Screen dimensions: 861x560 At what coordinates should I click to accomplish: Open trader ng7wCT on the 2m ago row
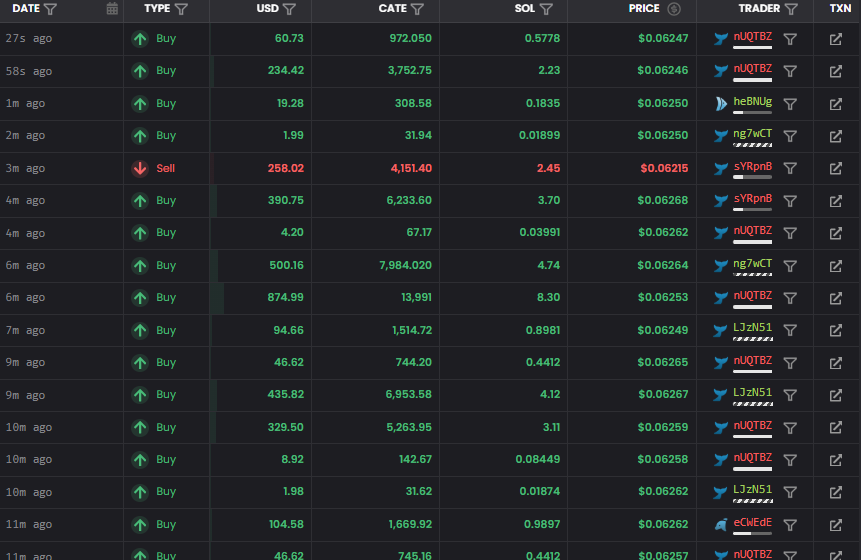(752, 134)
